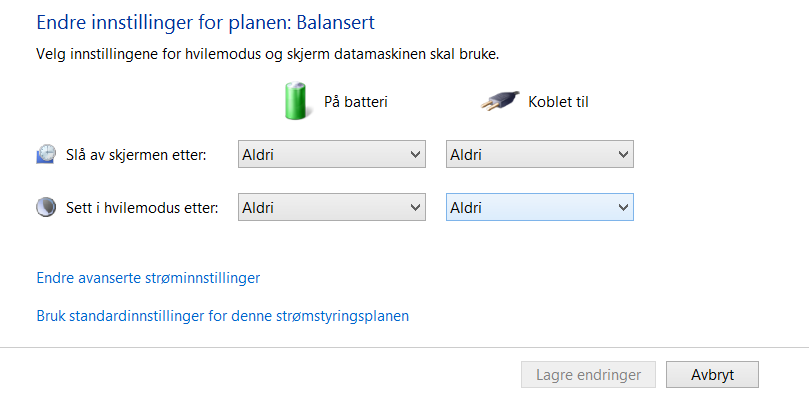The image size is (809, 409).
Task: Click the monitor clock icon beside Slå av skjermen
Action: point(46,154)
